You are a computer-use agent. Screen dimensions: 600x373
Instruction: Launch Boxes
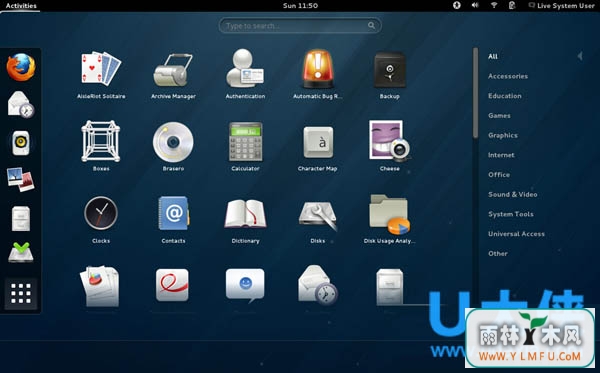tap(101, 146)
